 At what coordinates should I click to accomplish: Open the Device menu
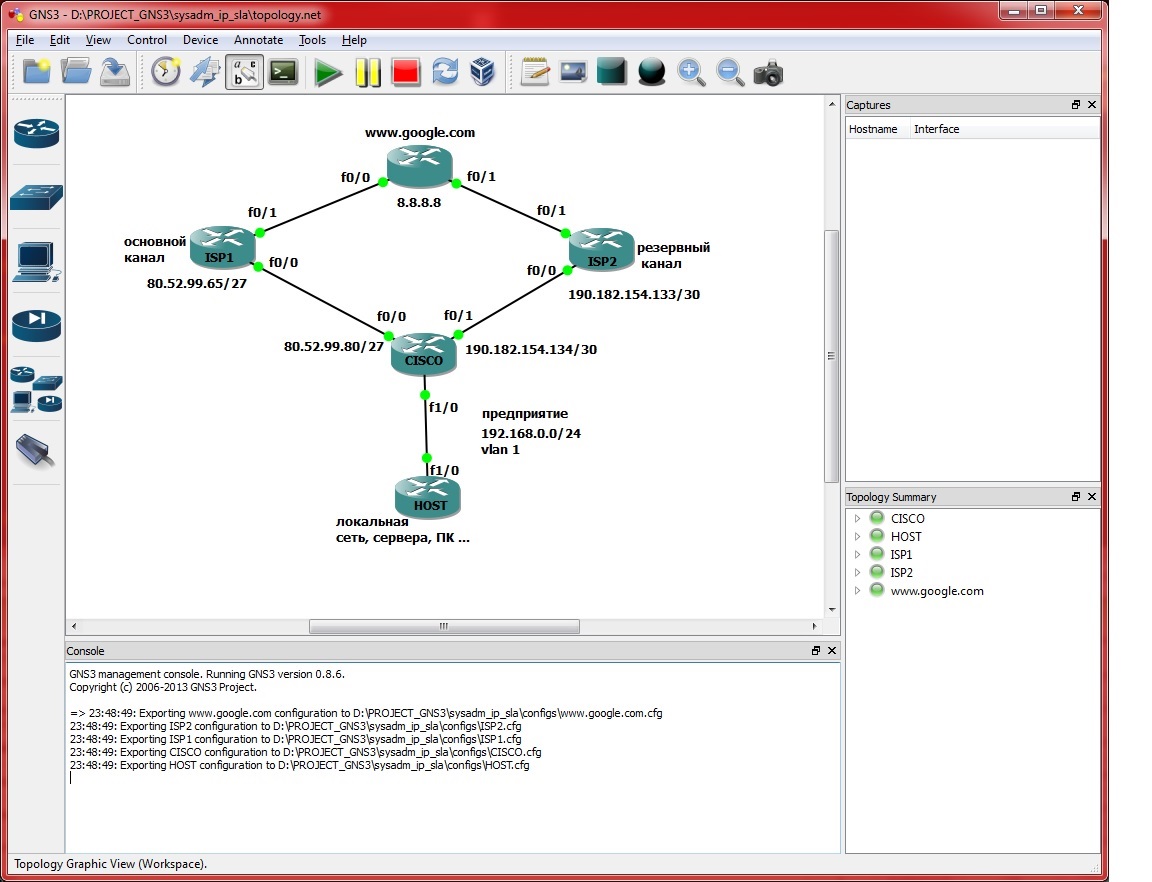[201, 40]
